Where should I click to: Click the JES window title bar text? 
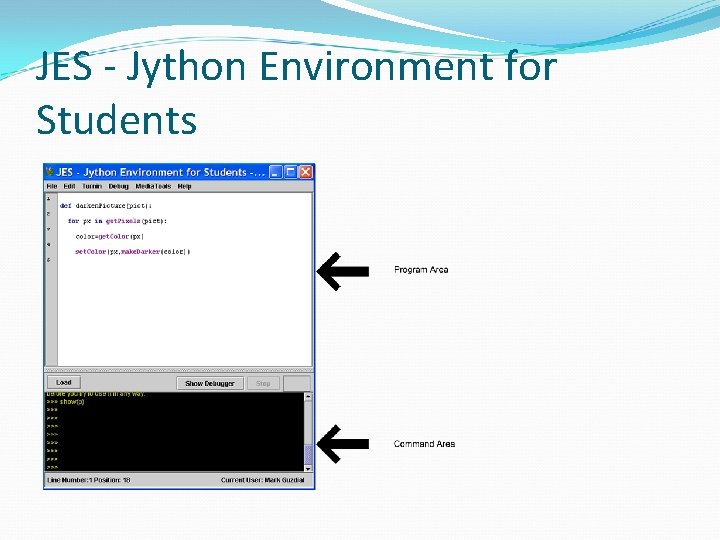160,172
